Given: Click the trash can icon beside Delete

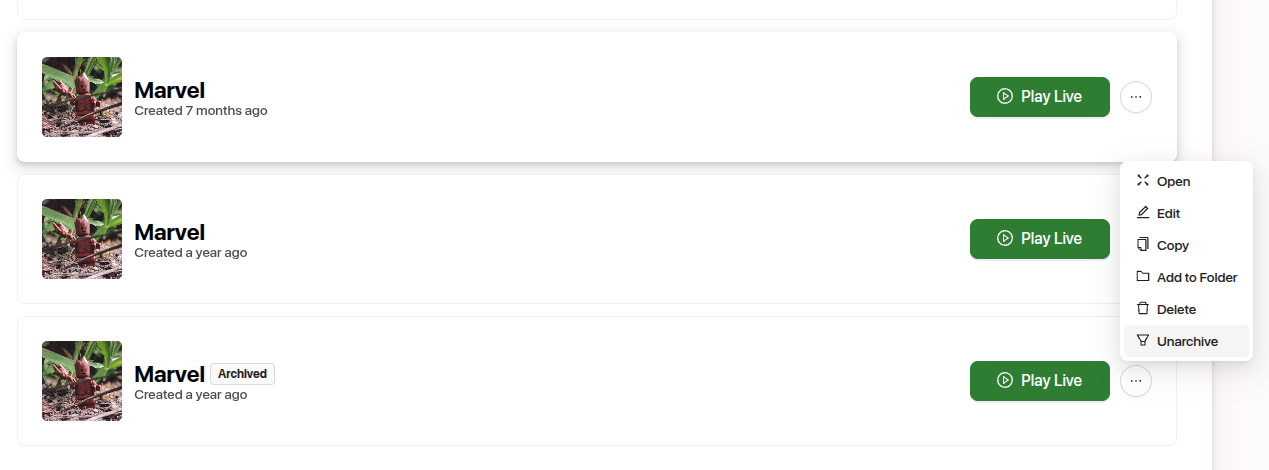Looking at the screenshot, I should click(x=1143, y=309).
